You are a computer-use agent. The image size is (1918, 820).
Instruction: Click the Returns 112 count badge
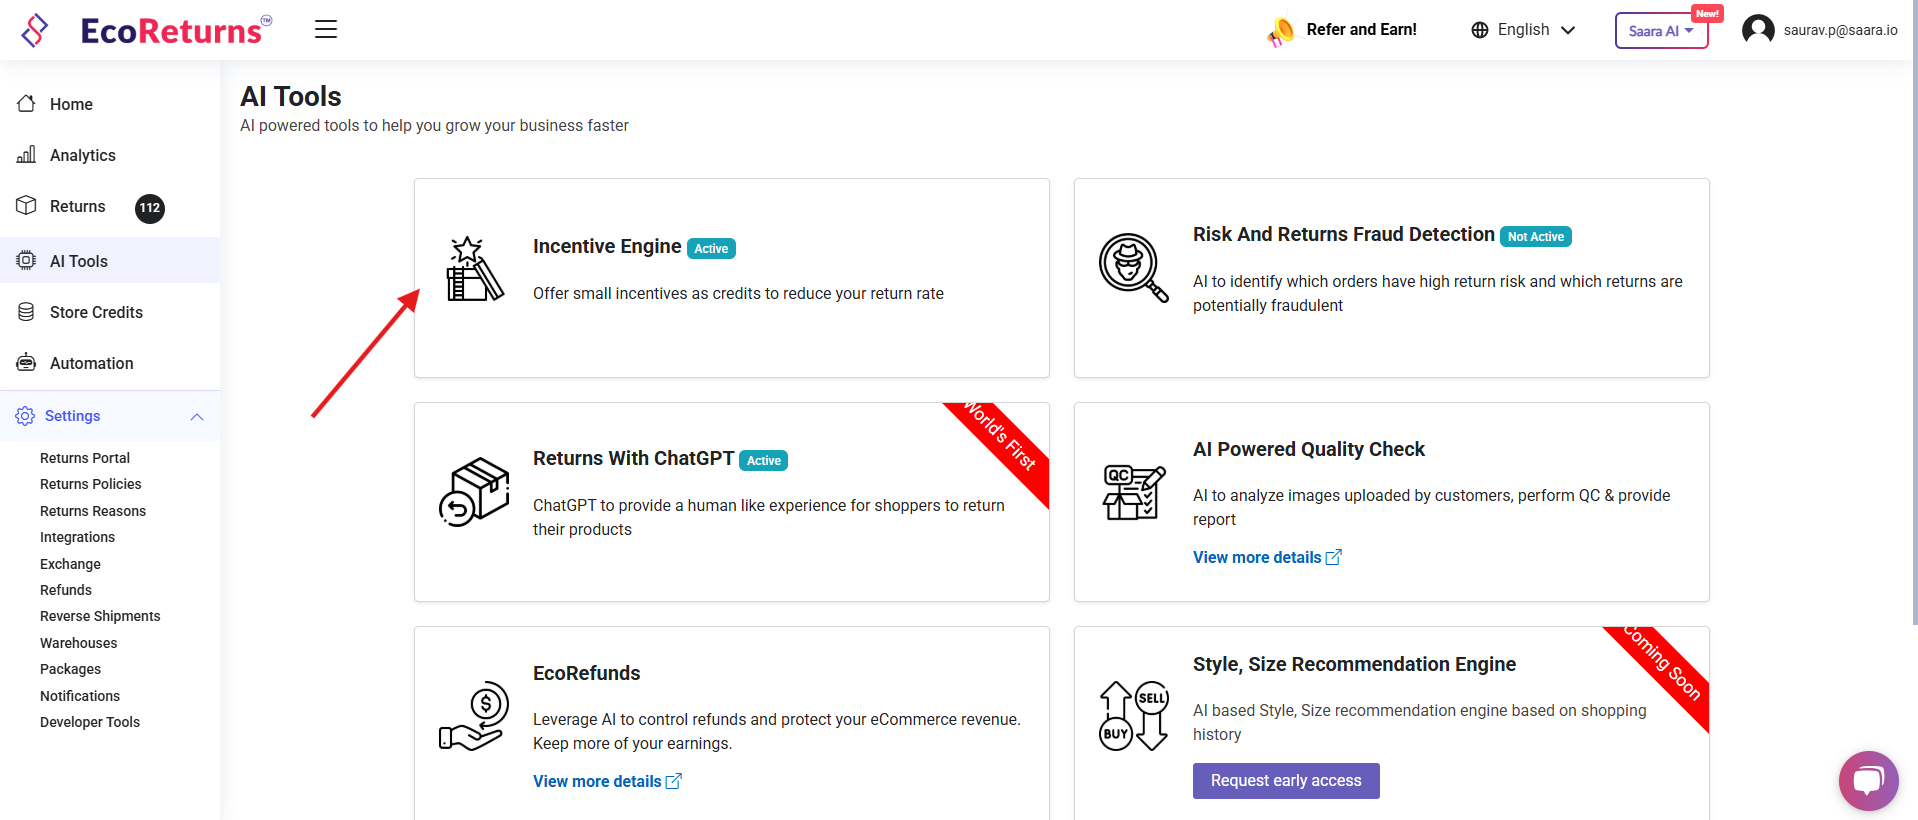point(150,208)
